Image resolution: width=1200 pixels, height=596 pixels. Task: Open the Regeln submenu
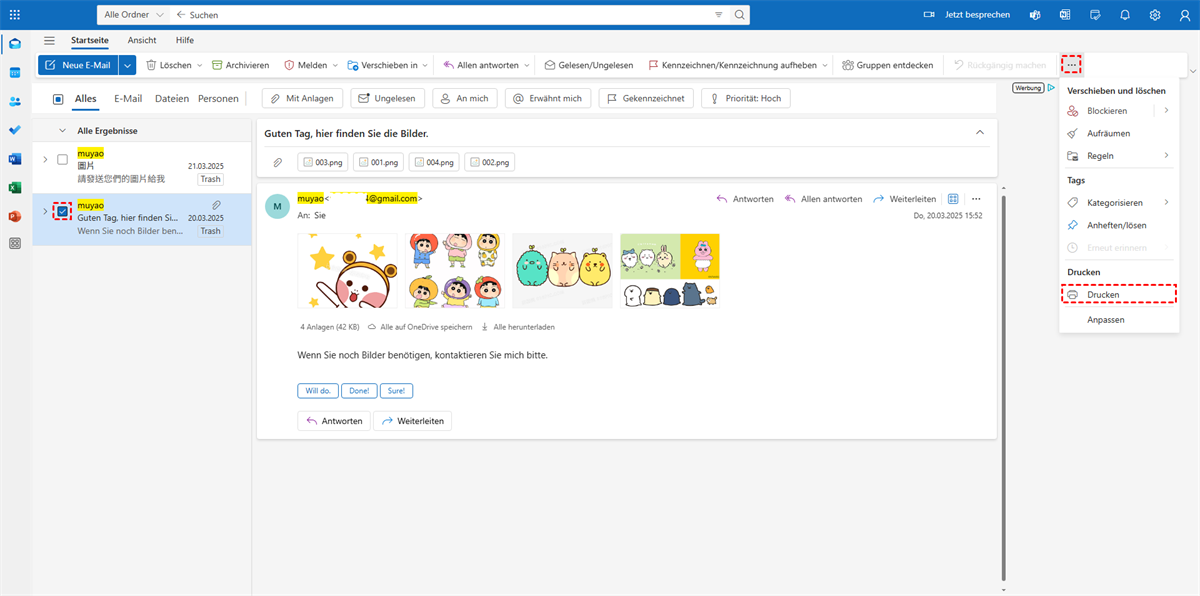point(1119,156)
